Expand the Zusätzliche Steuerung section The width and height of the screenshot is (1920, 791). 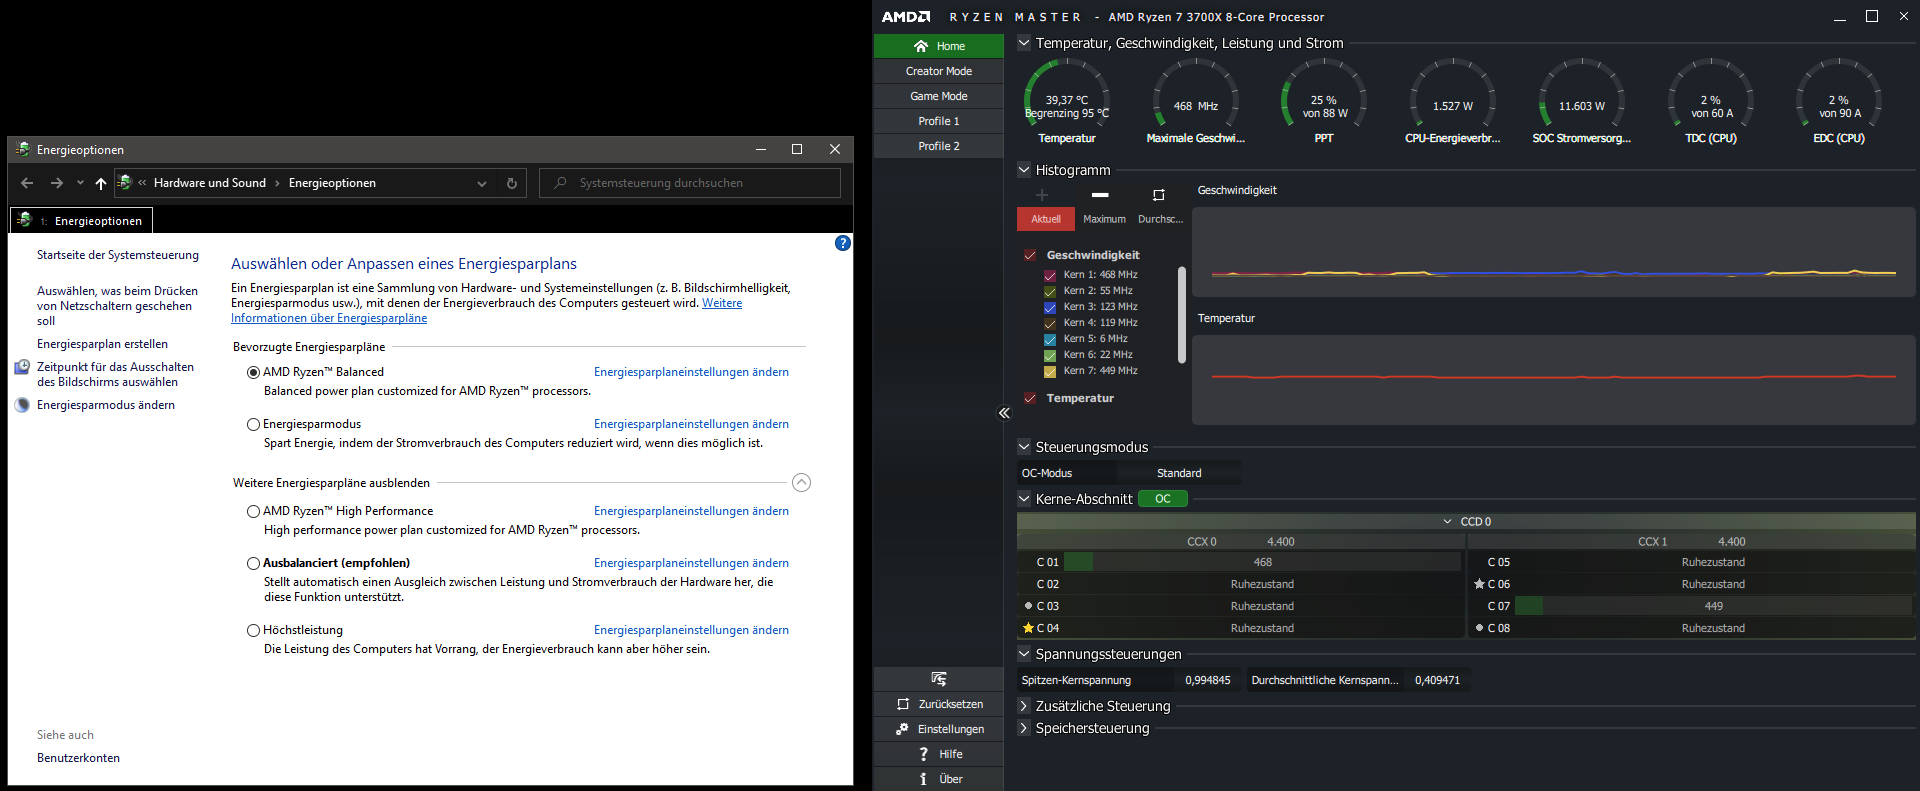click(x=1024, y=706)
